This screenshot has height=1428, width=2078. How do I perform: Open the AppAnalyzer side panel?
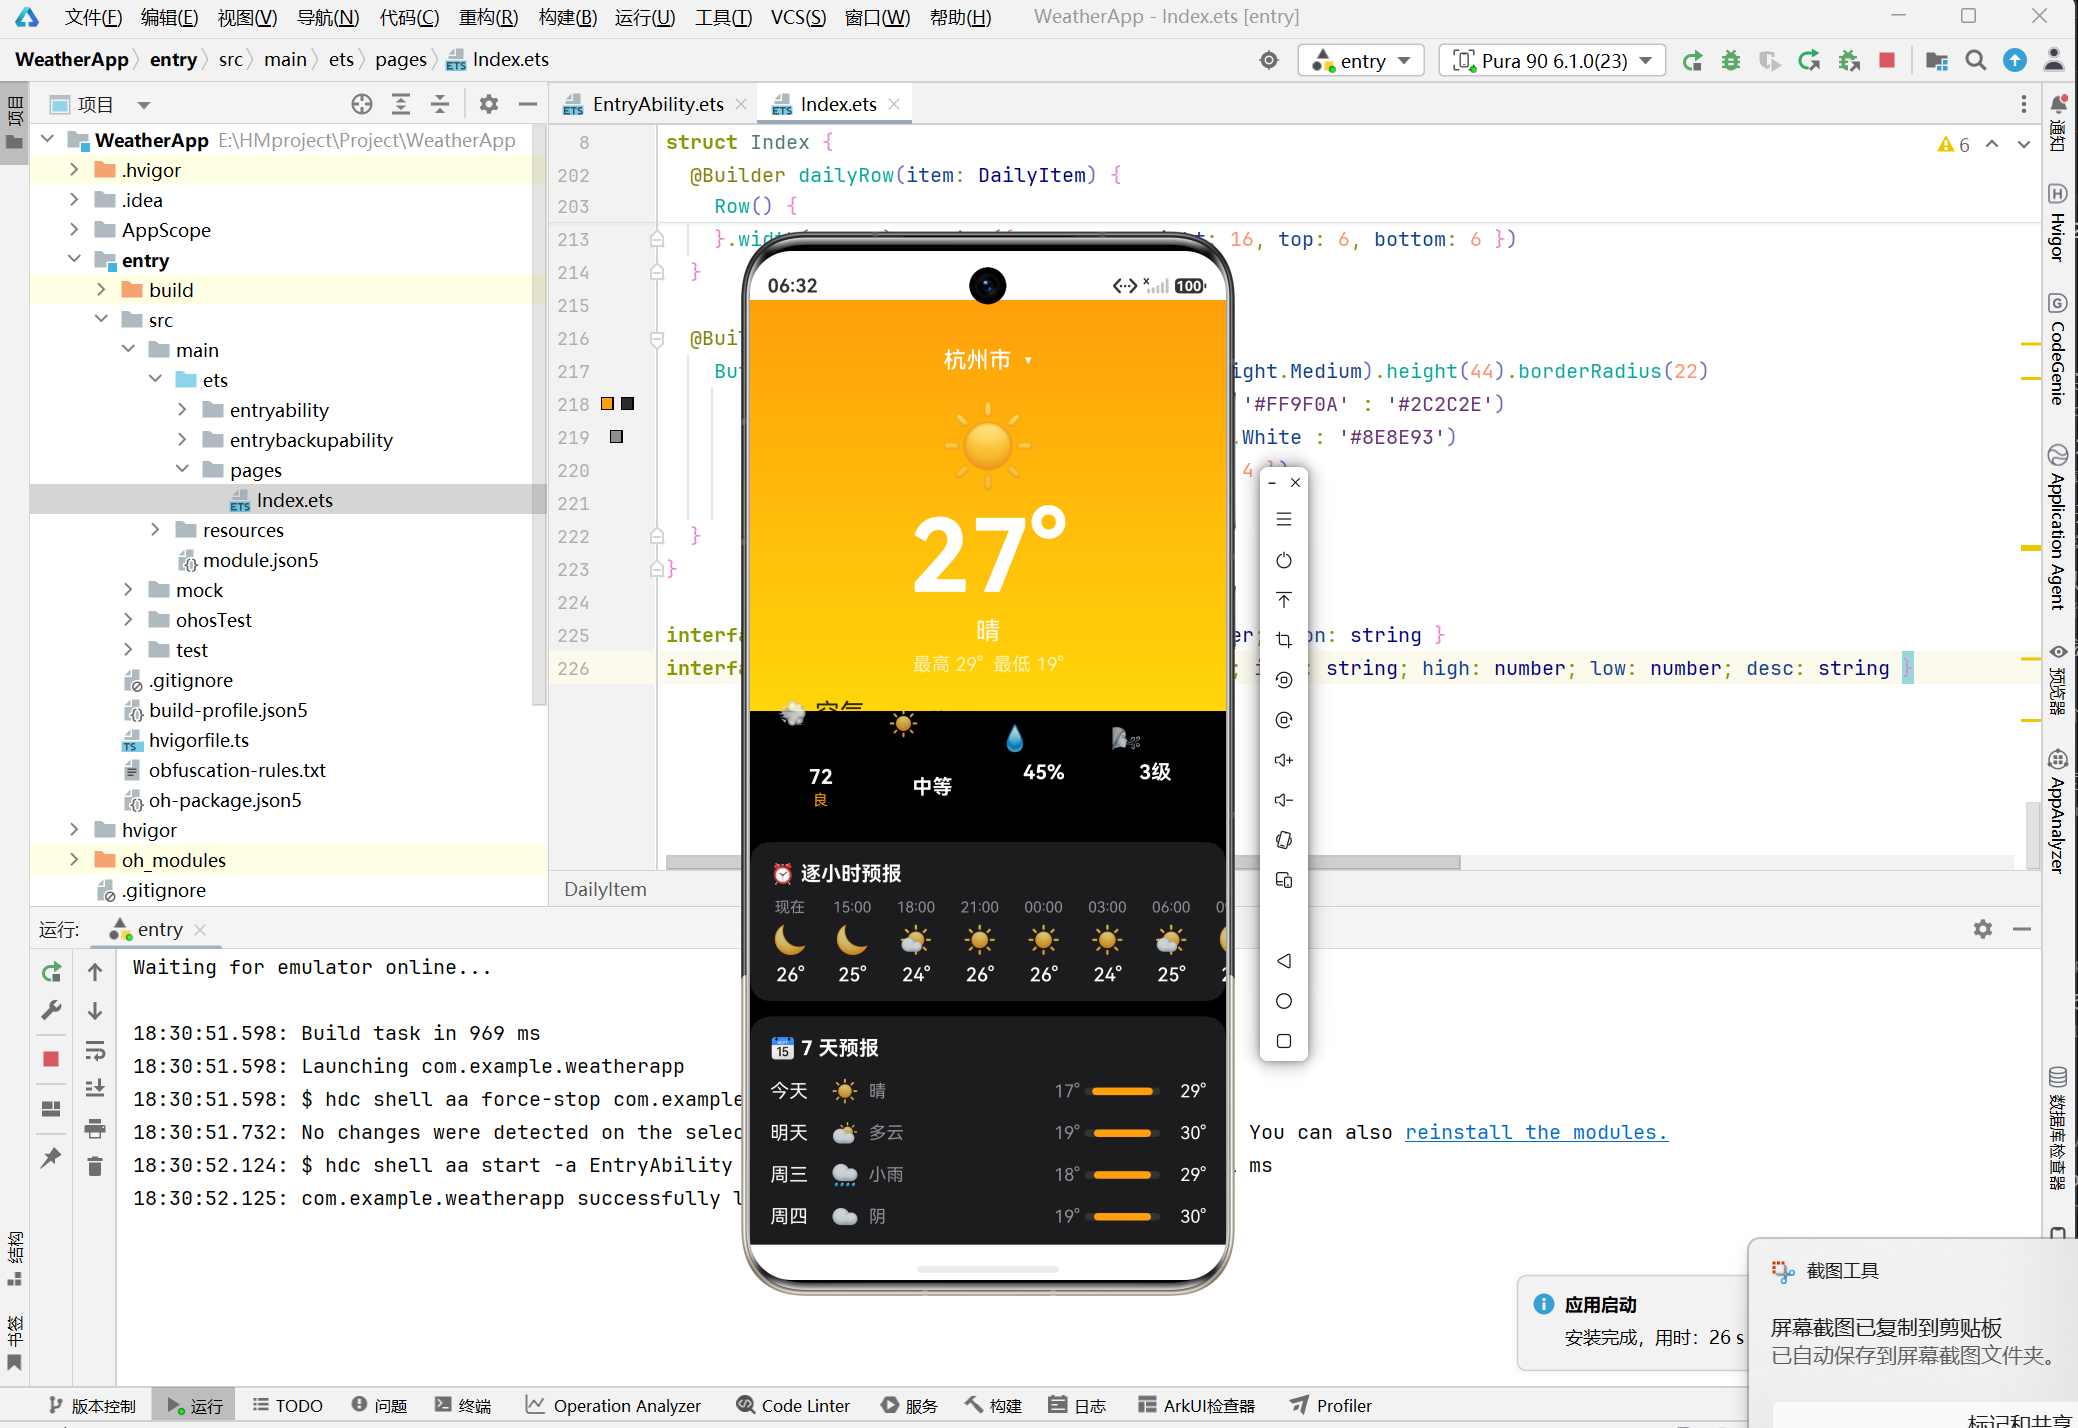tap(2057, 811)
